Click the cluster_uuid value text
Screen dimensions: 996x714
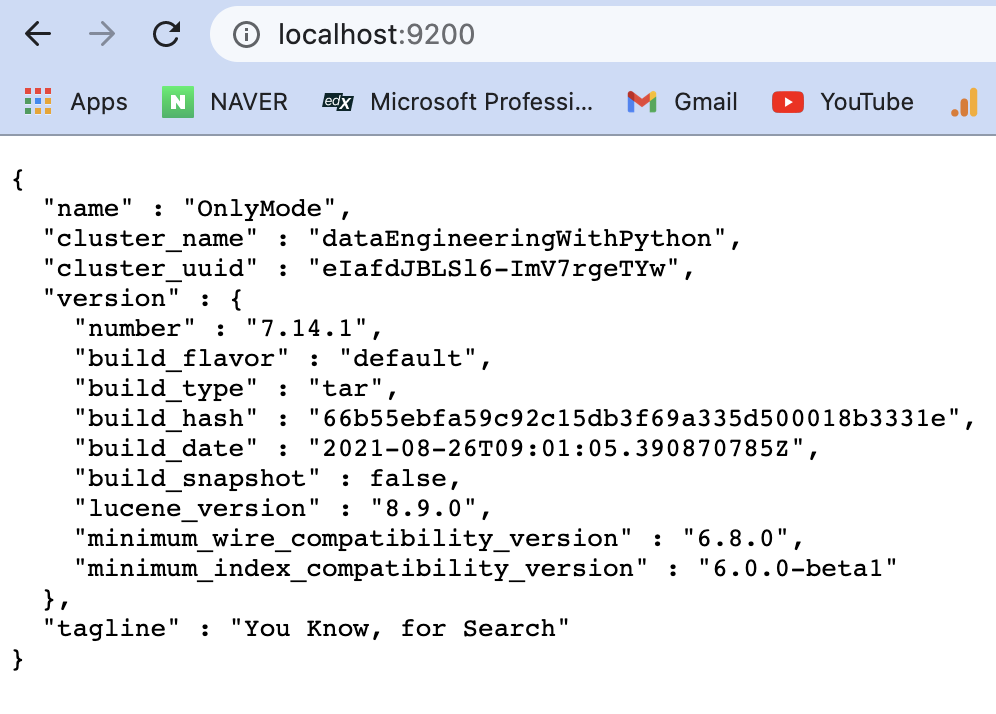tap(494, 269)
